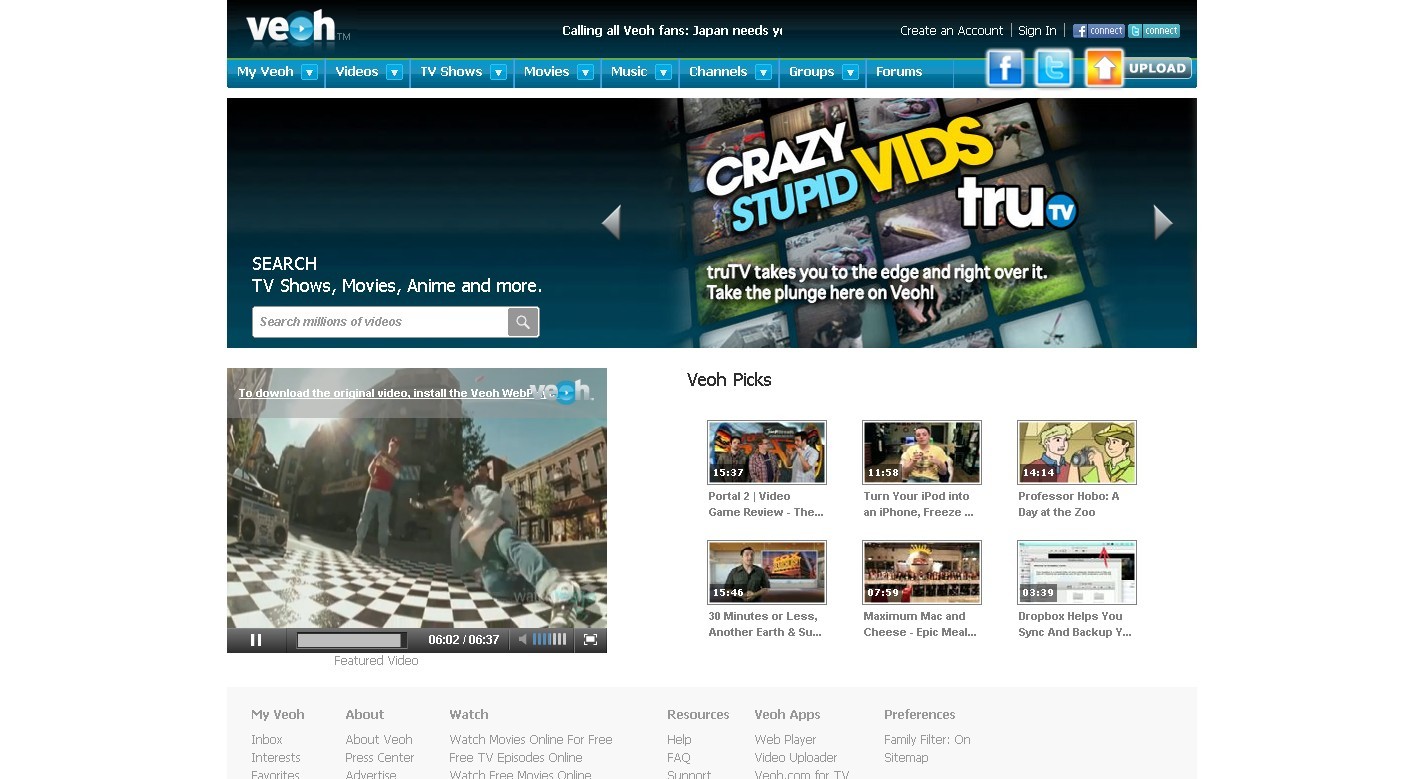Image resolution: width=1421 pixels, height=779 pixels.
Task: Expand the Groups dropdown arrow
Action: pos(850,72)
